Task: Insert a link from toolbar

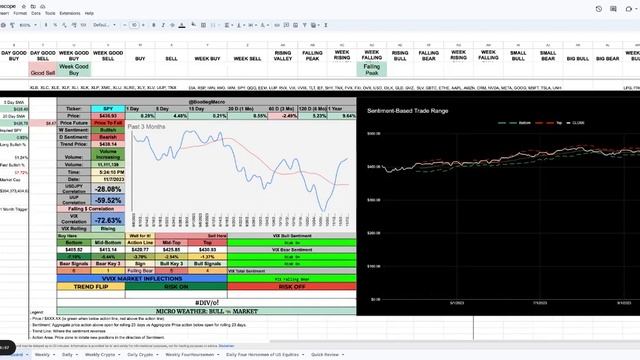Action: coord(277,25)
